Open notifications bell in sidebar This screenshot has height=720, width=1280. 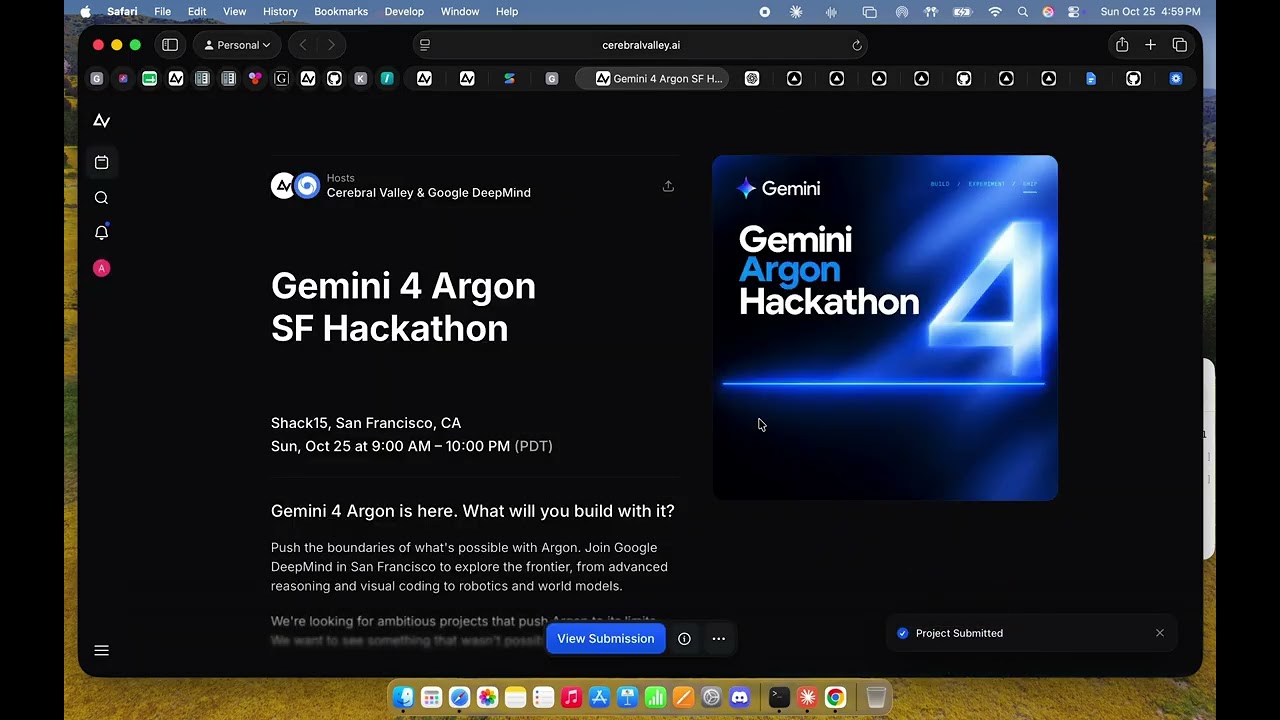click(101, 232)
